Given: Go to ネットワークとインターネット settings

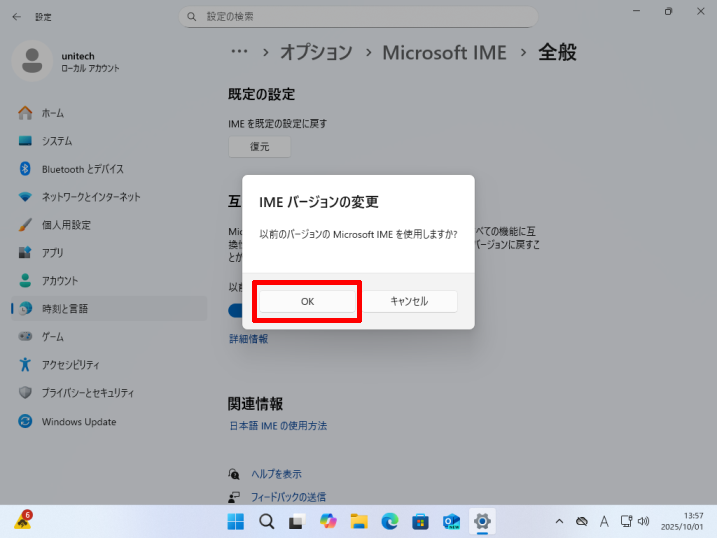Looking at the screenshot, I should coord(90,197).
